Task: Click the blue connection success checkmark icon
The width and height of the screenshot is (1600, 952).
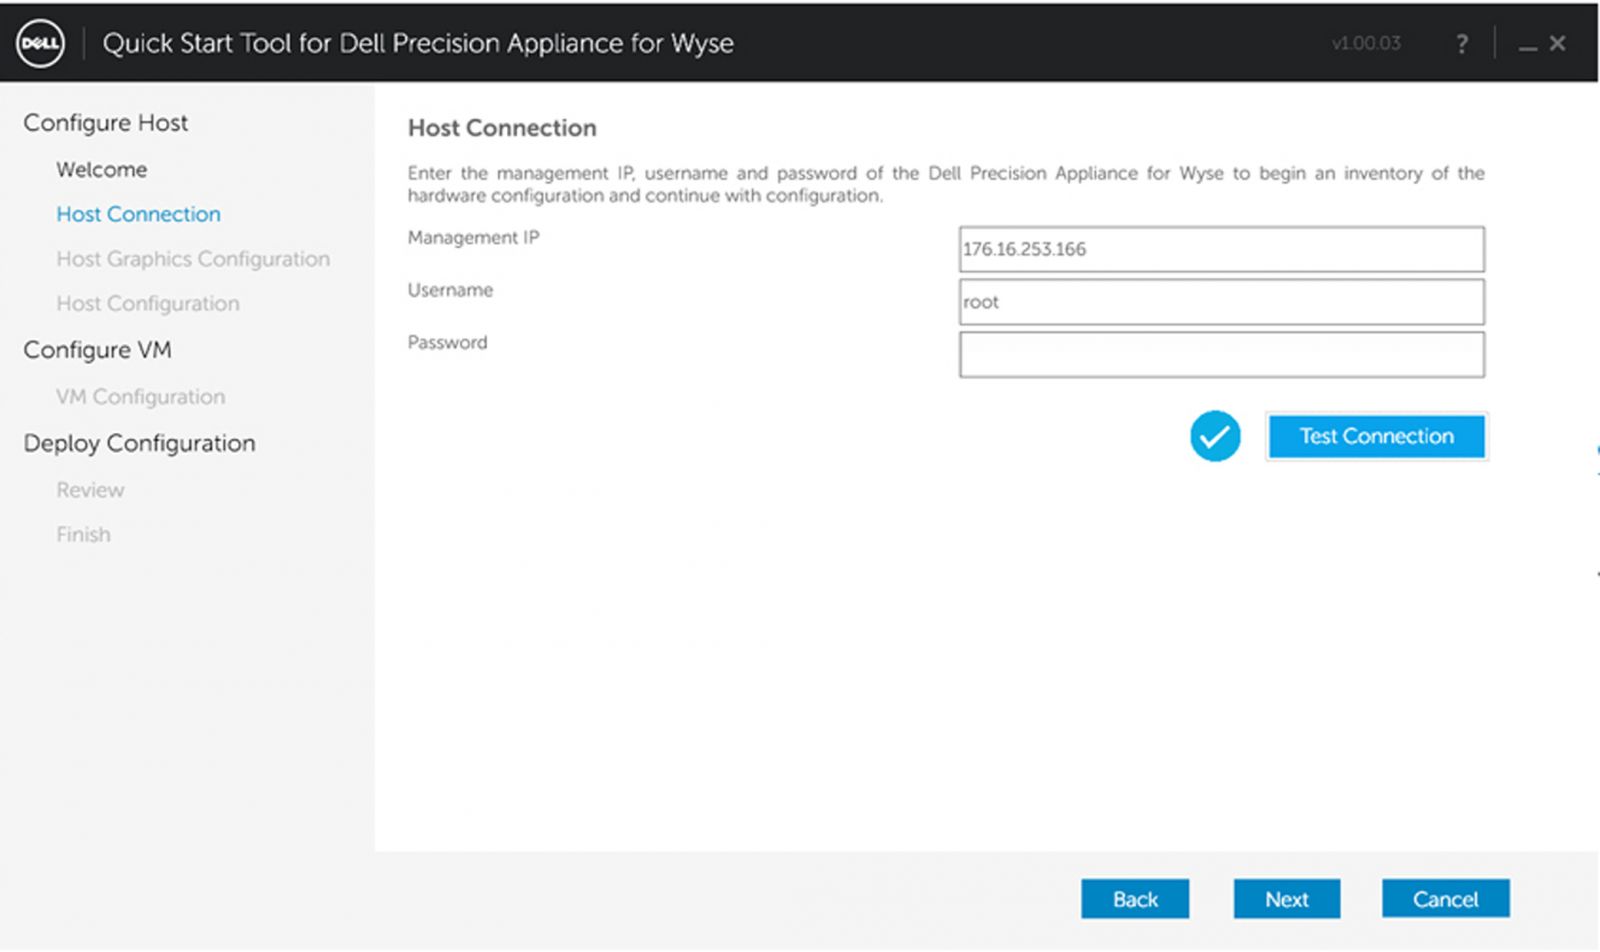Action: tap(1215, 436)
